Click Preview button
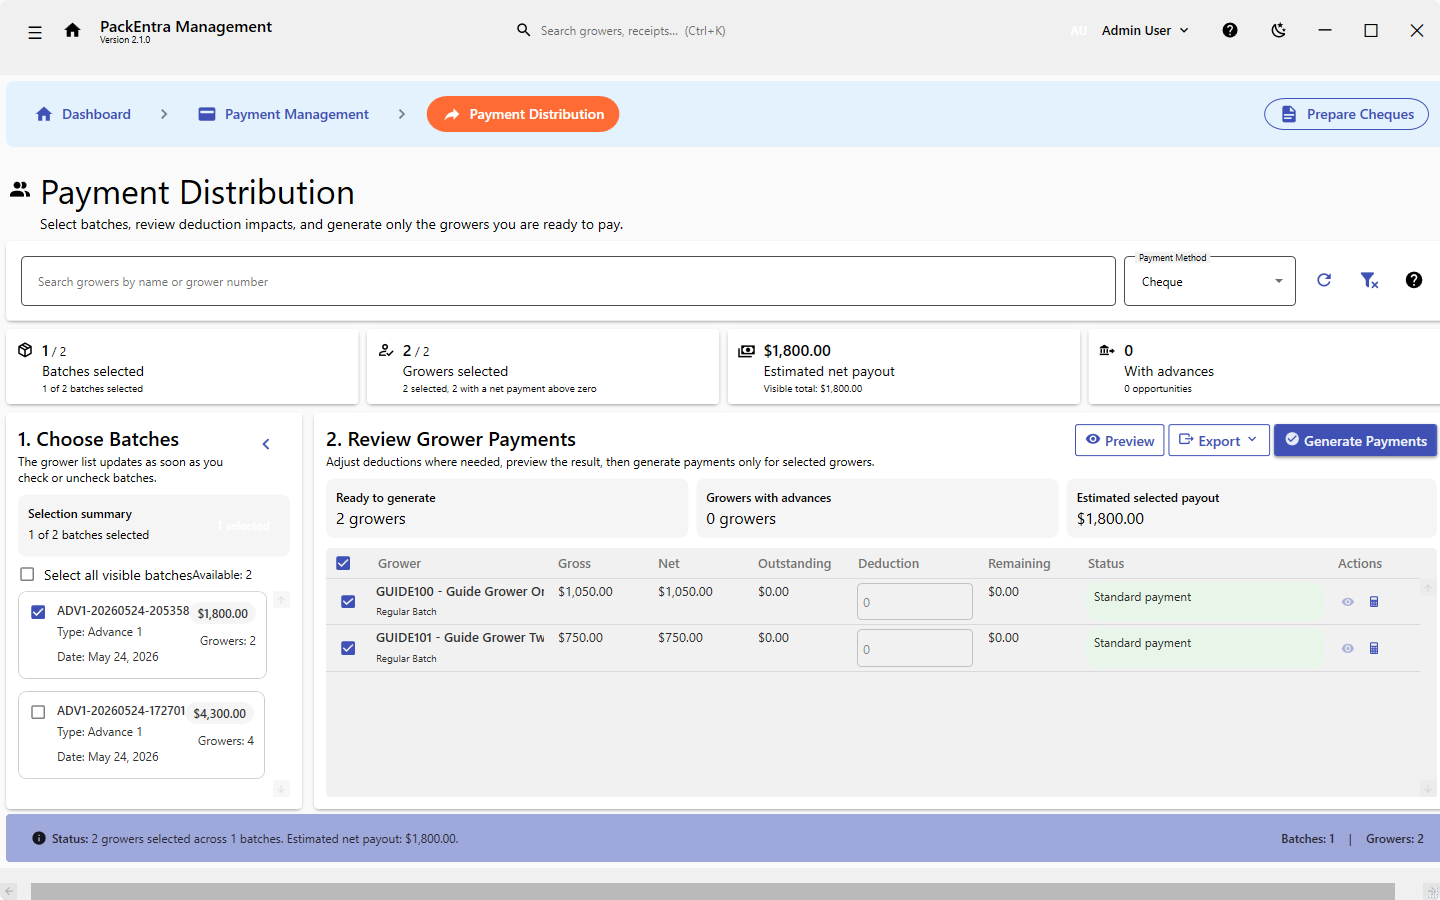 click(x=1120, y=440)
